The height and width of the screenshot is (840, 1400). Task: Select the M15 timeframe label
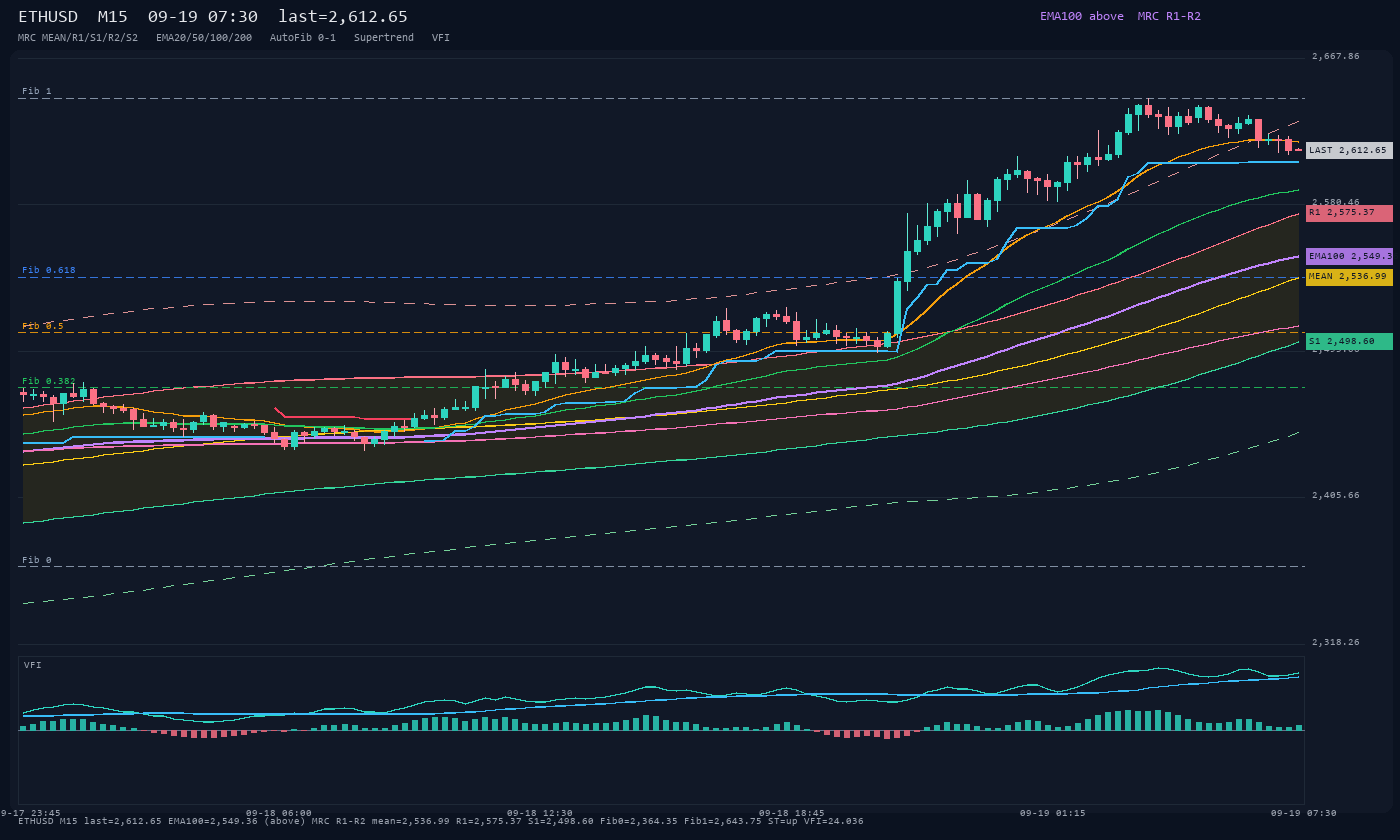click(112, 17)
